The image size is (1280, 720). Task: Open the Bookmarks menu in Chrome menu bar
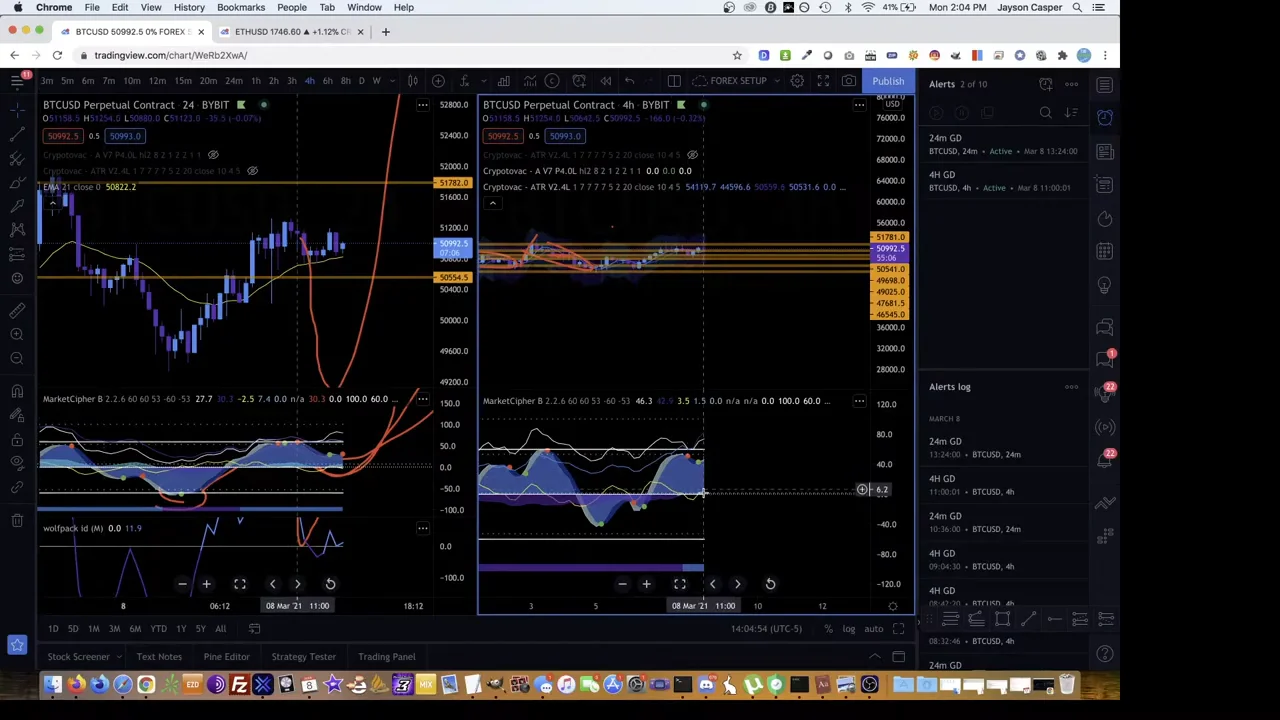coord(241,7)
